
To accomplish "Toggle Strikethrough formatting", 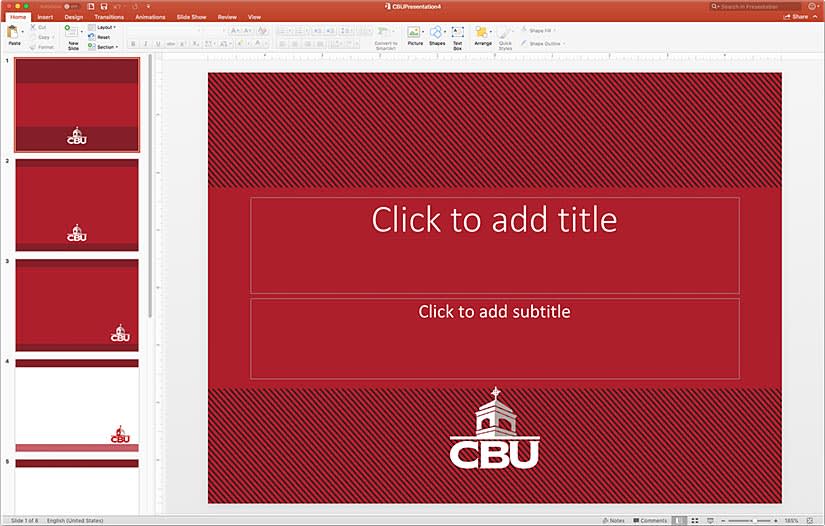I will click(170, 44).
